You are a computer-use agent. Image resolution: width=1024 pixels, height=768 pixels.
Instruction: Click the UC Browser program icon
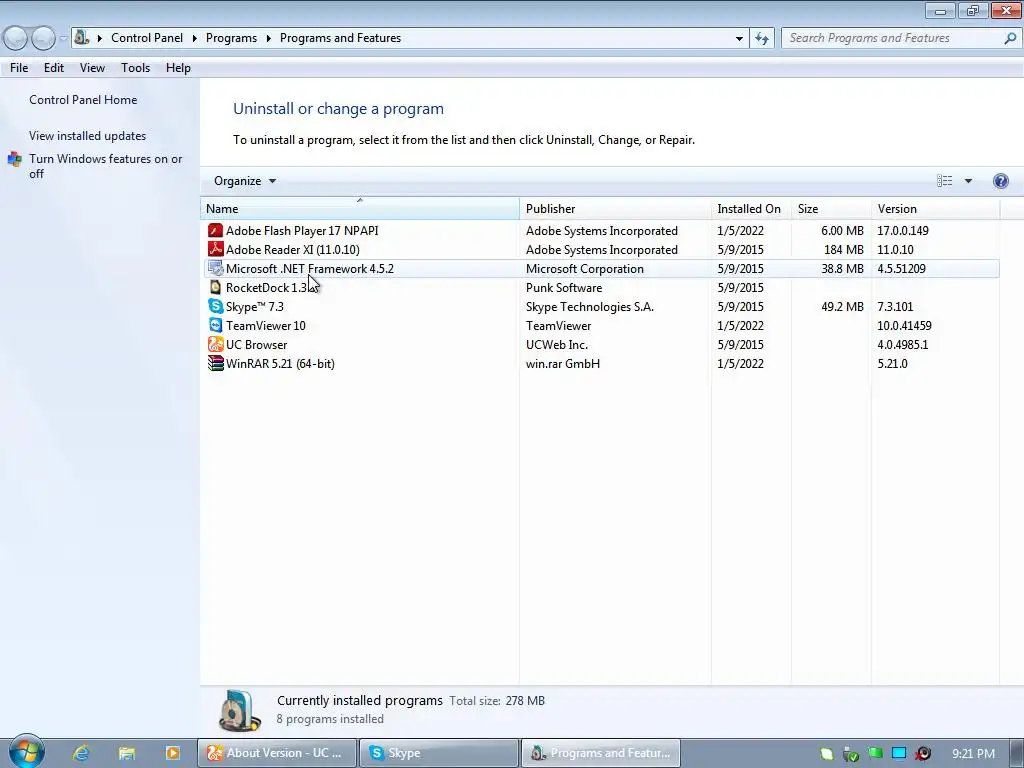215,344
